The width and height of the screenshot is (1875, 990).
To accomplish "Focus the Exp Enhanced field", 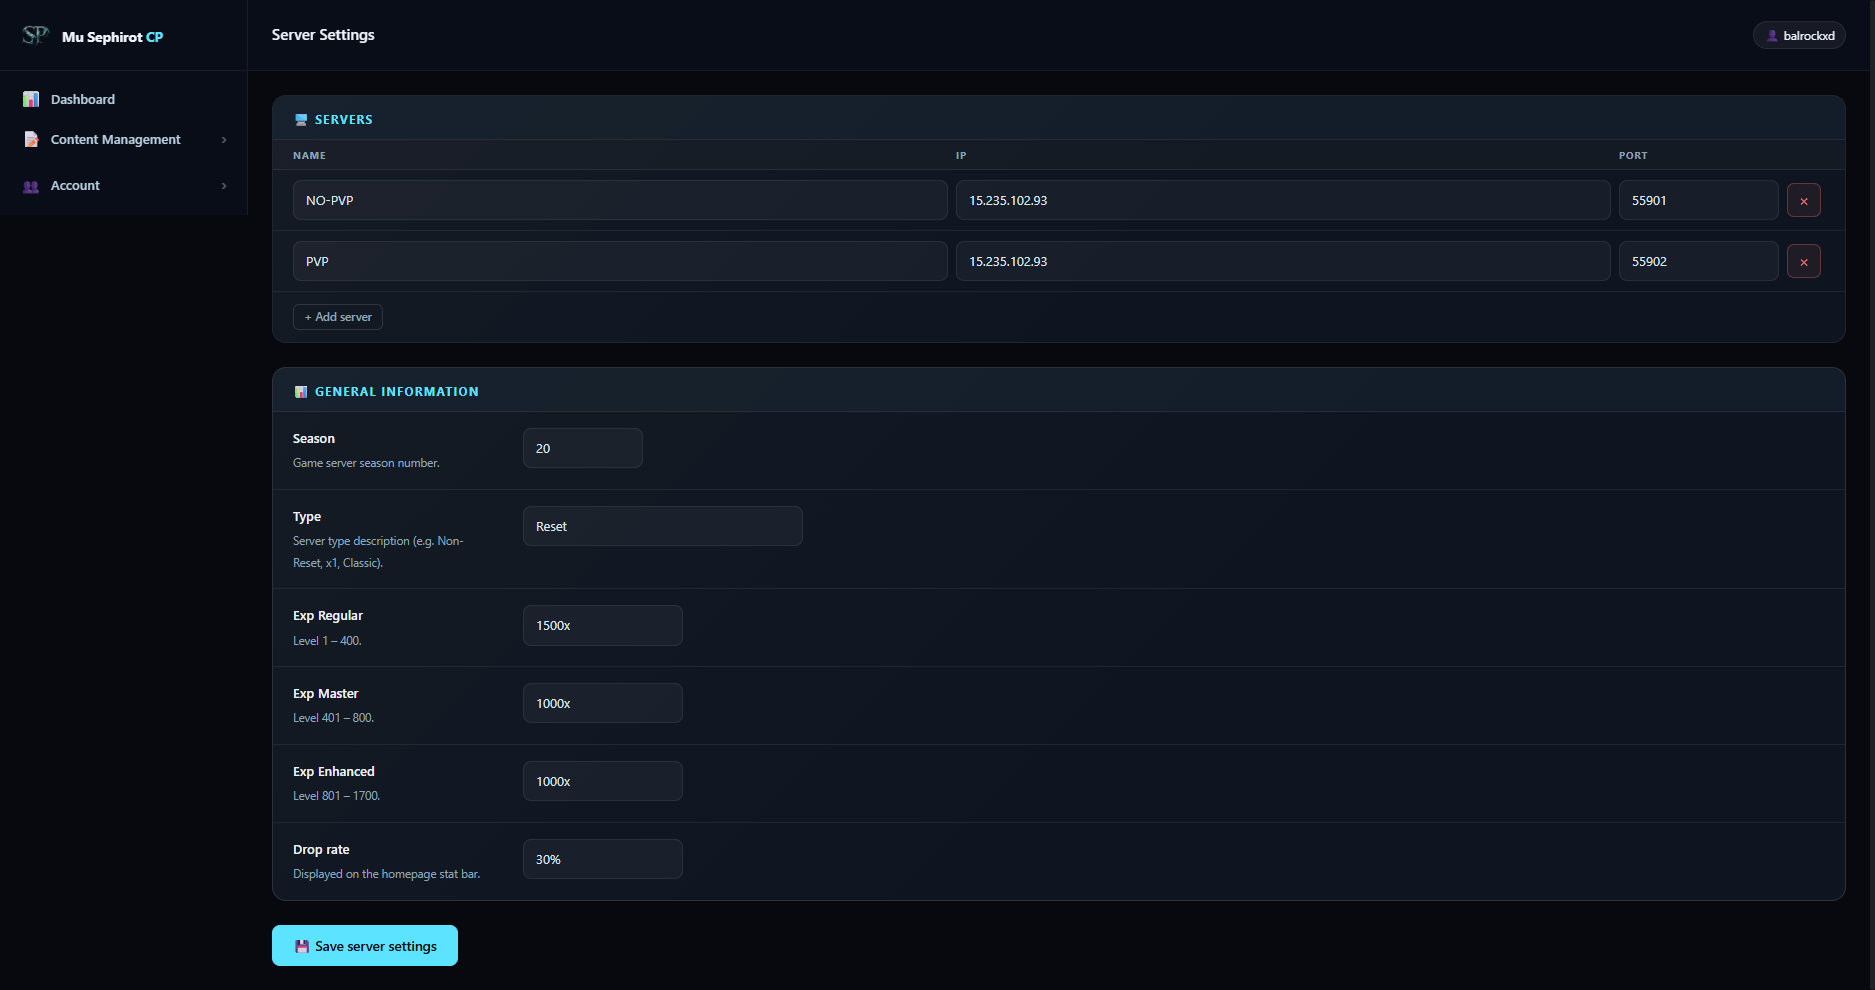I will (x=602, y=781).
